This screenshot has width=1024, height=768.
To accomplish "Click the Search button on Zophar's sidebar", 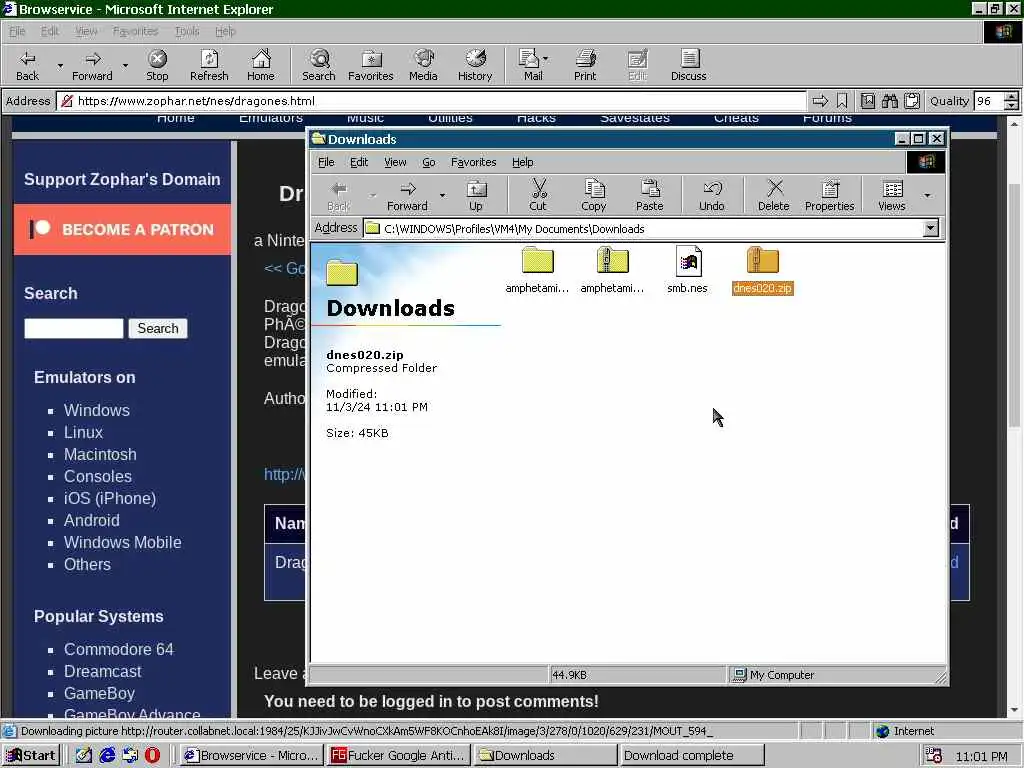I will (158, 328).
